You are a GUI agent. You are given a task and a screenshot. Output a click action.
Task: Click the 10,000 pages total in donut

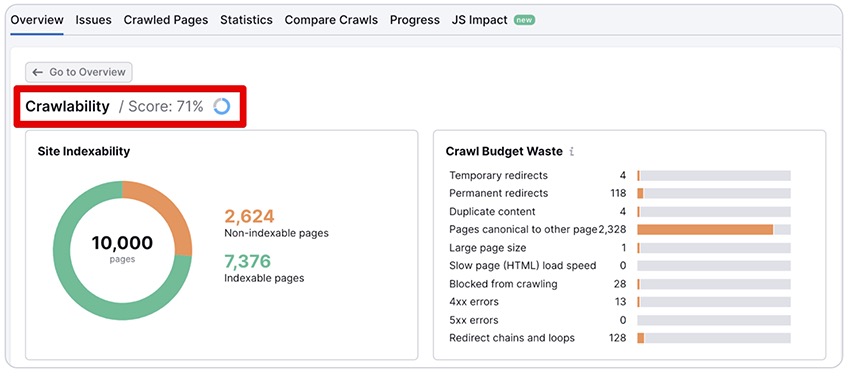tap(122, 243)
